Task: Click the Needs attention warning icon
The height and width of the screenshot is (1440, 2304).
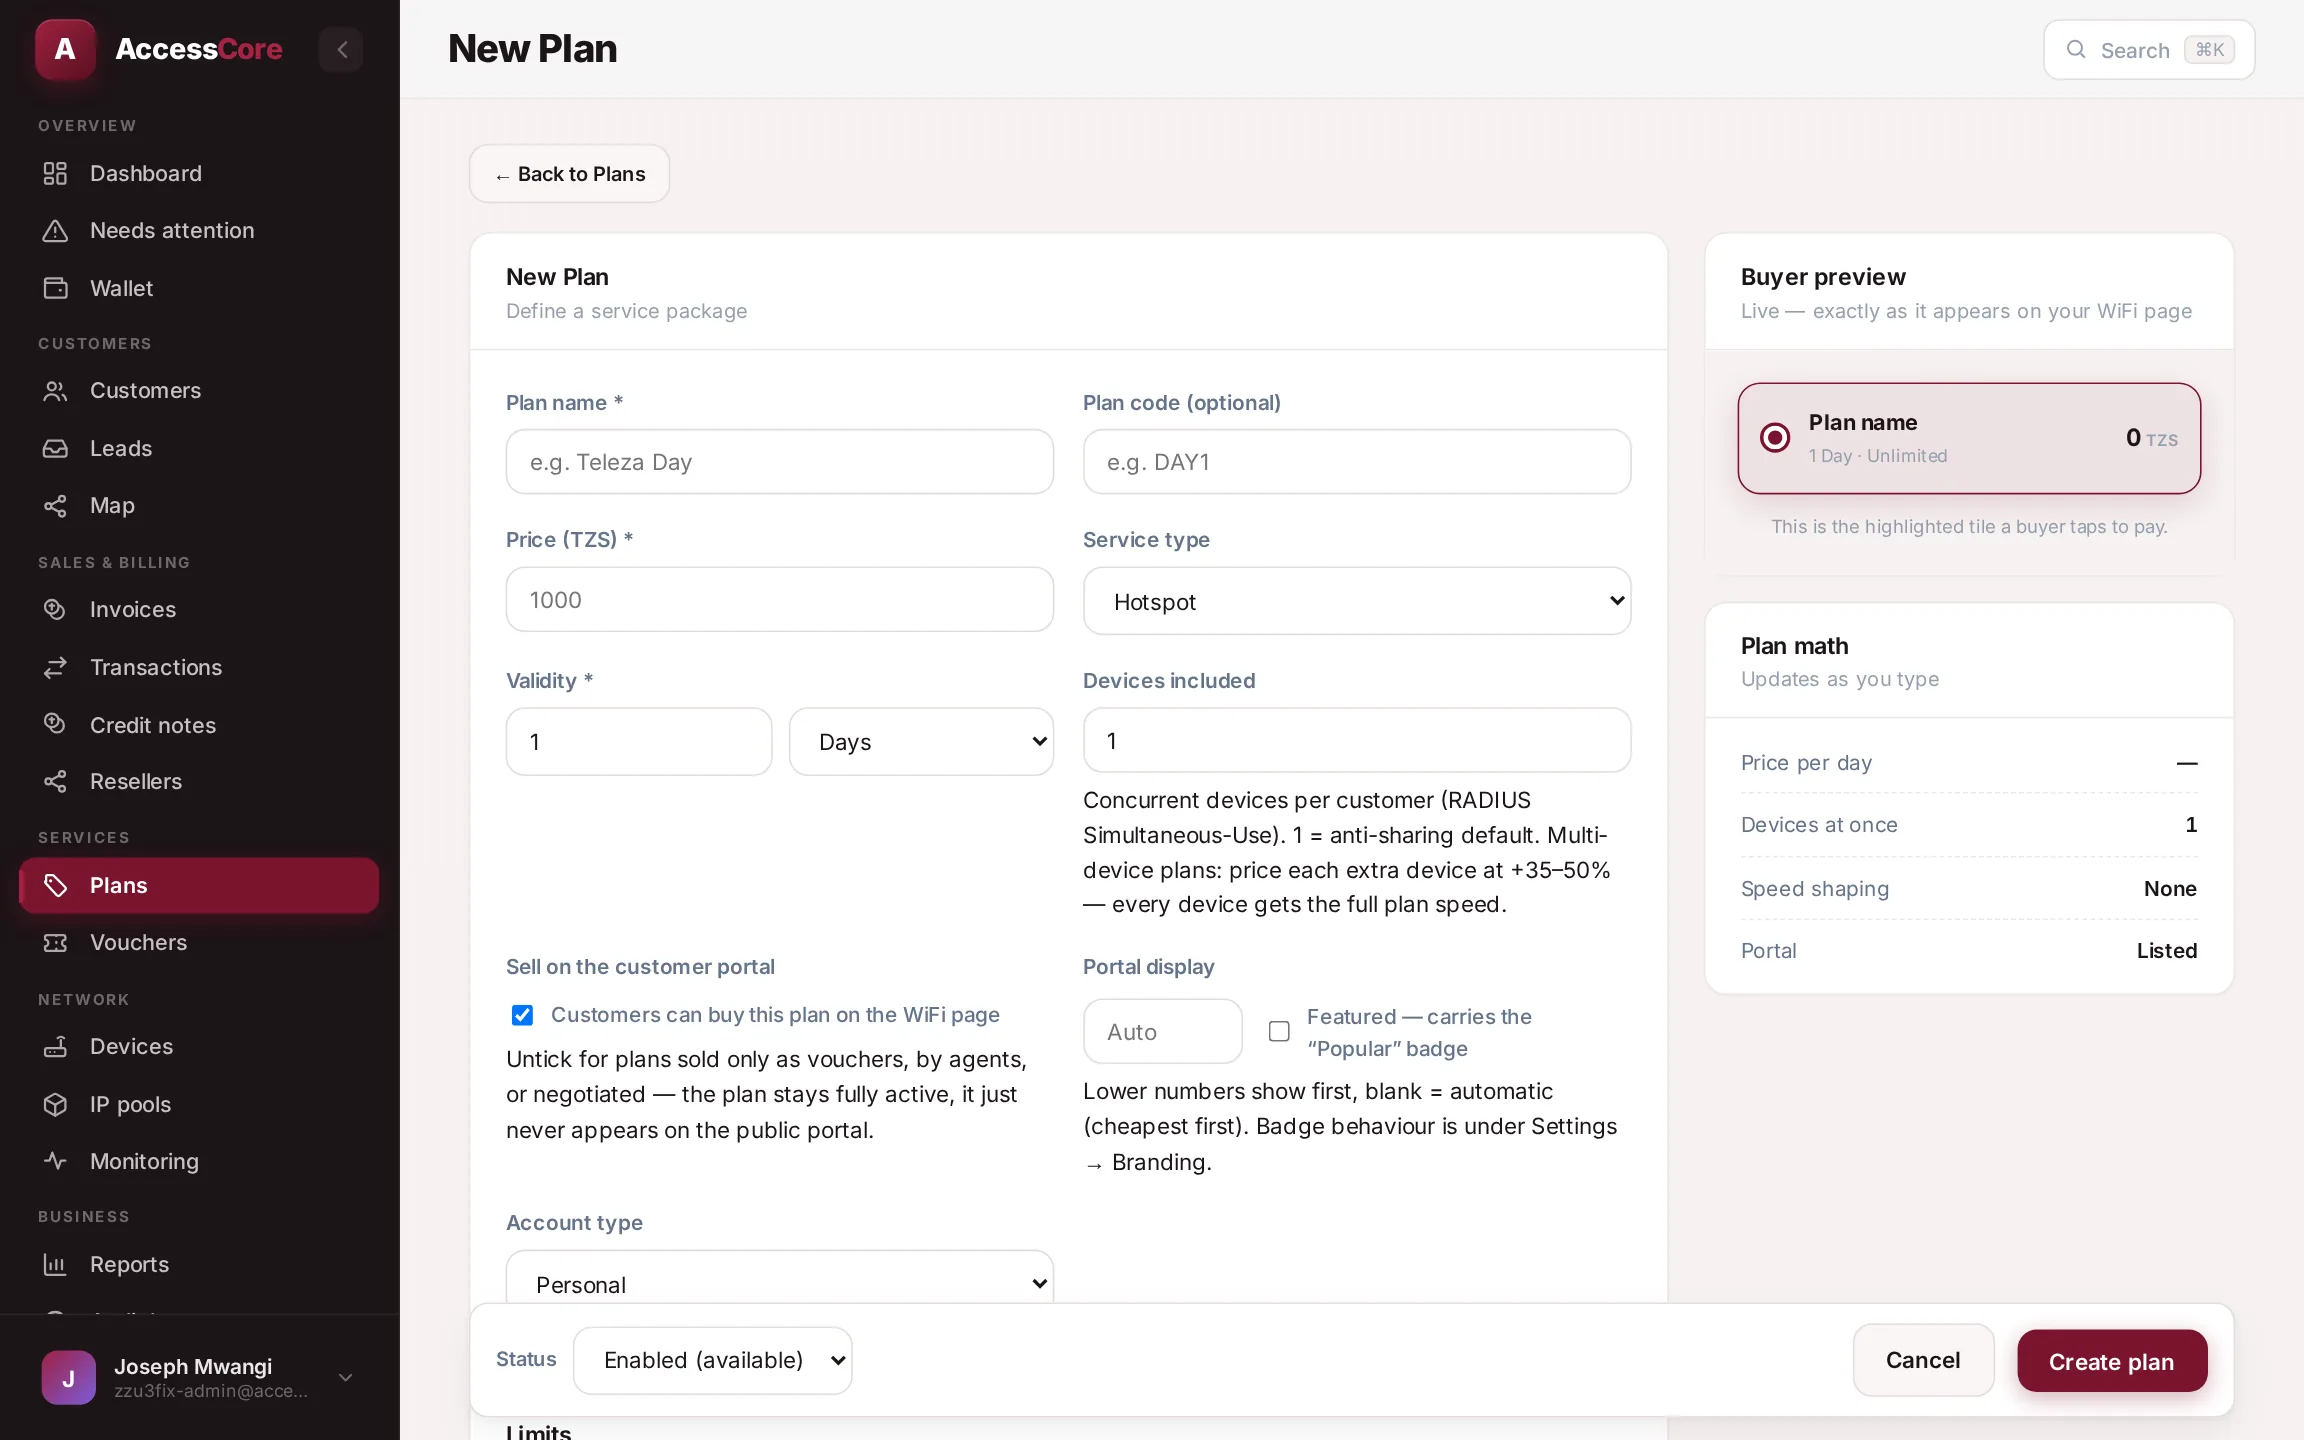Action: click(55, 231)
